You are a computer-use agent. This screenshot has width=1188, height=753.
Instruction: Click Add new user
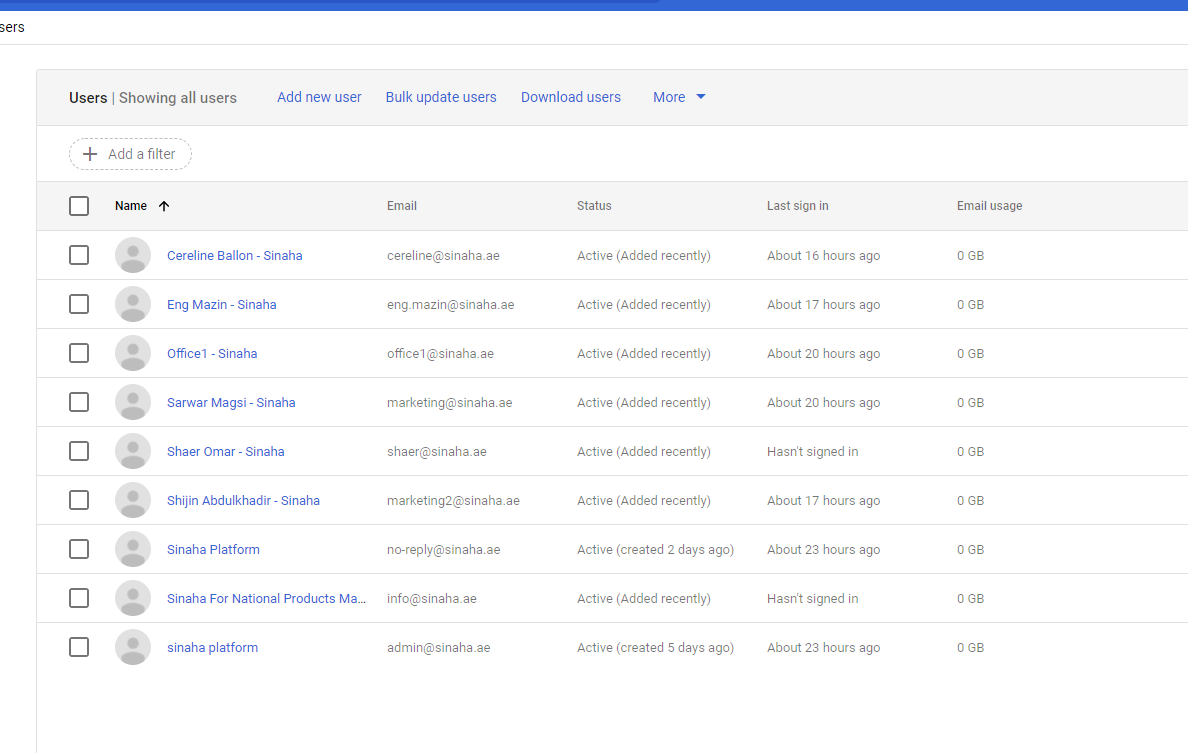[x=319, y=97]
